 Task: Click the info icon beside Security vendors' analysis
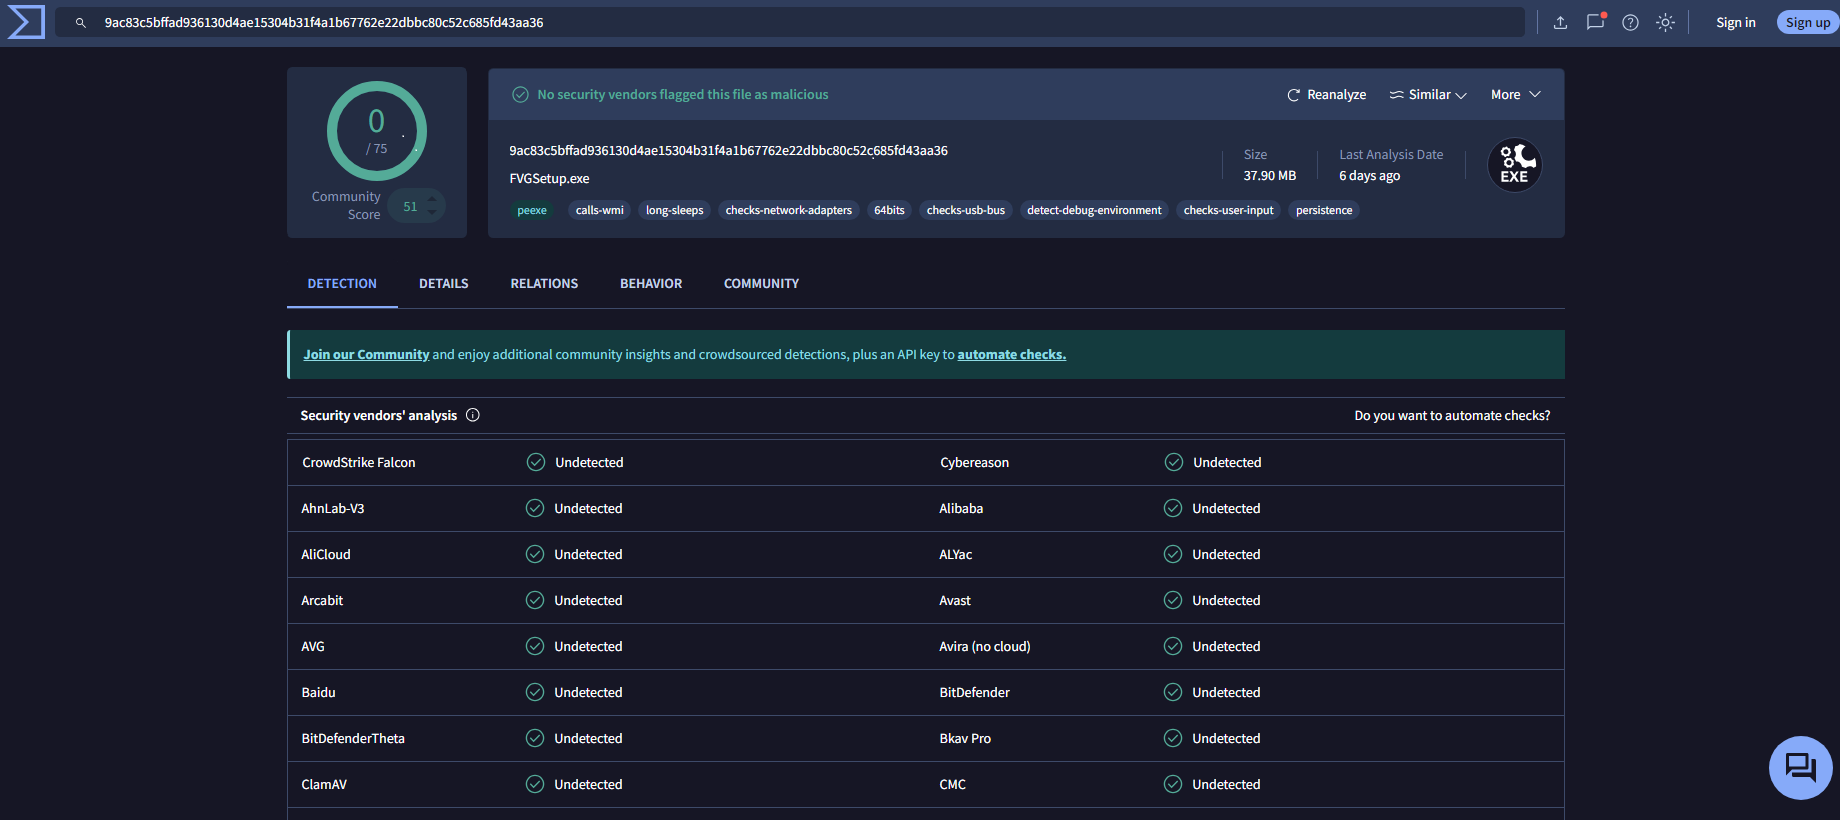pos(473,415)
